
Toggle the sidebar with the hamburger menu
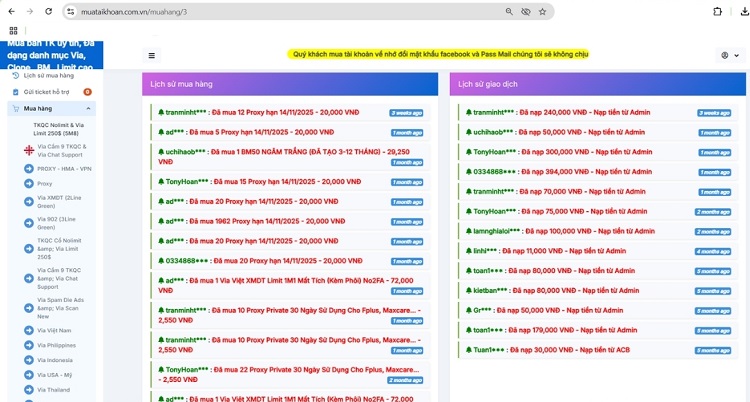152,56
